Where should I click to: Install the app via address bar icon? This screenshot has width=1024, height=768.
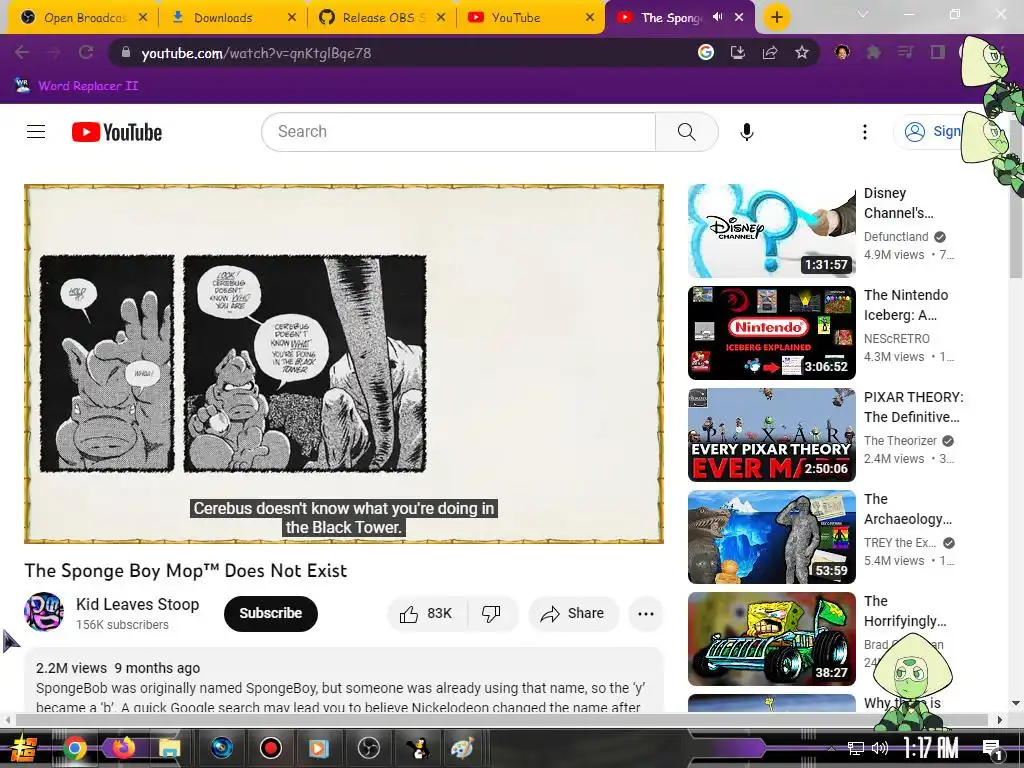tap(737, 52)
